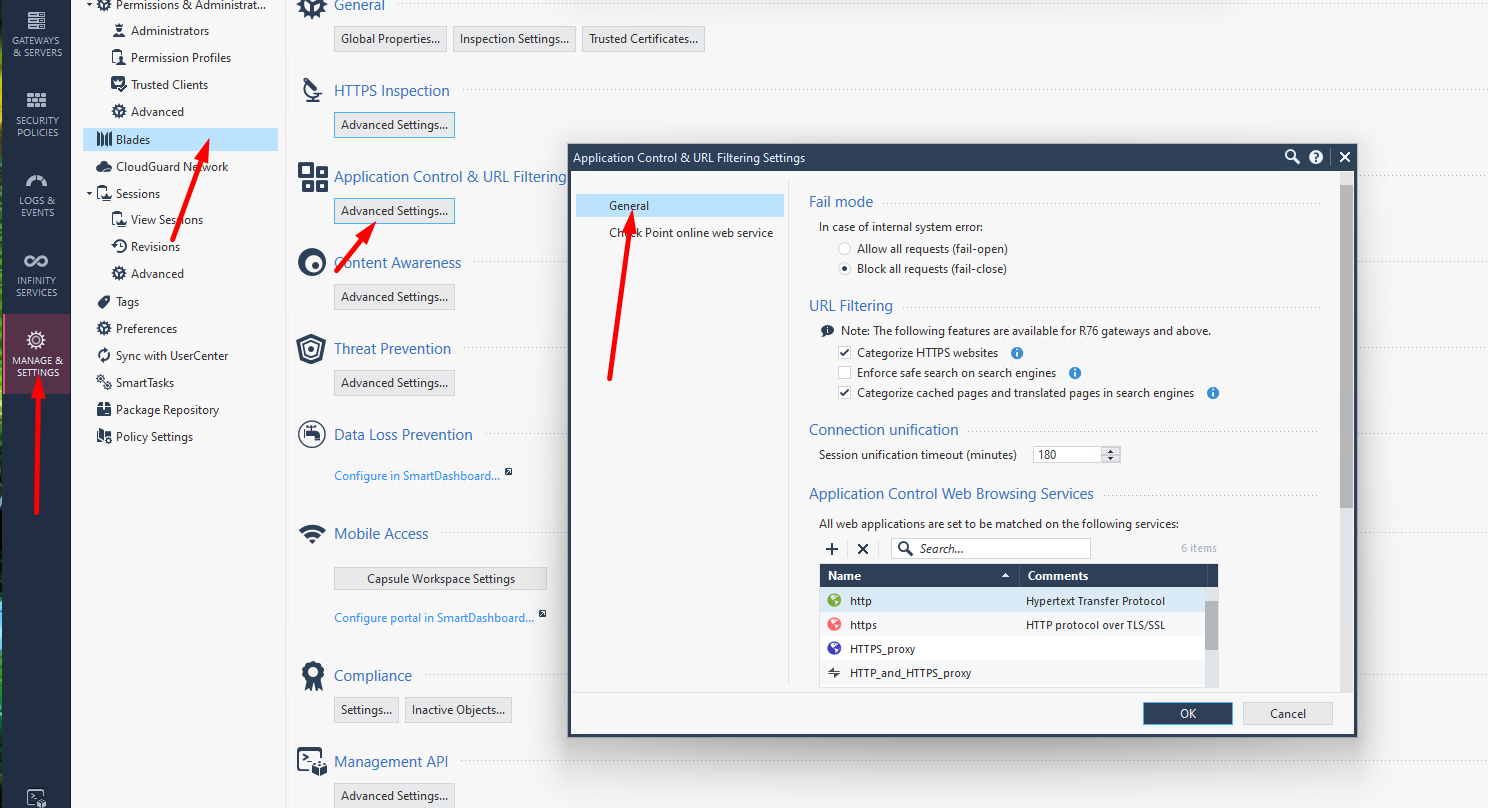
Task: Select Block all requests (fail-close)
Action: point(845,269)
